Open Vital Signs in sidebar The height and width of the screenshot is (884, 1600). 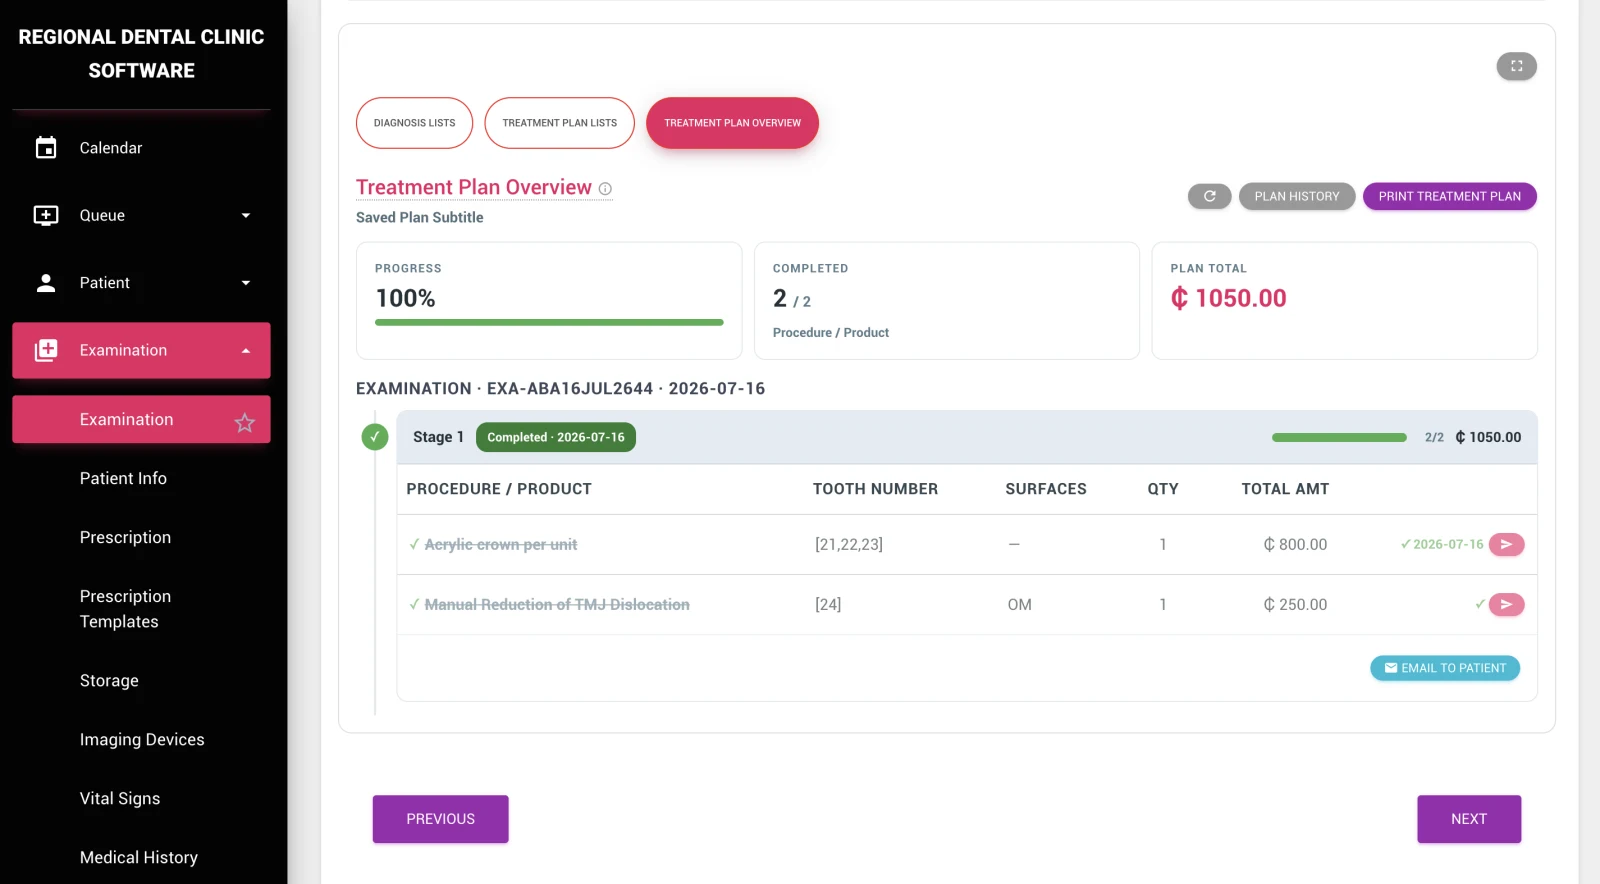(120, 799)
